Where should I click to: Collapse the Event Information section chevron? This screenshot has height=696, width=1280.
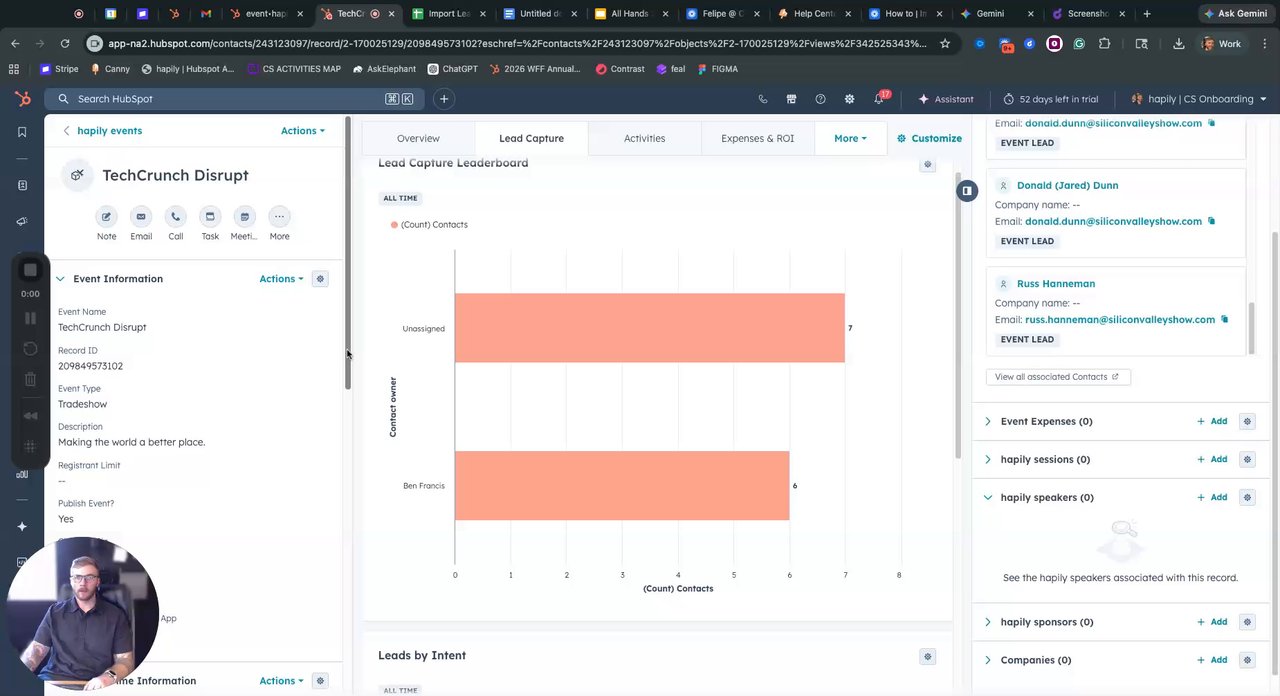60,279
